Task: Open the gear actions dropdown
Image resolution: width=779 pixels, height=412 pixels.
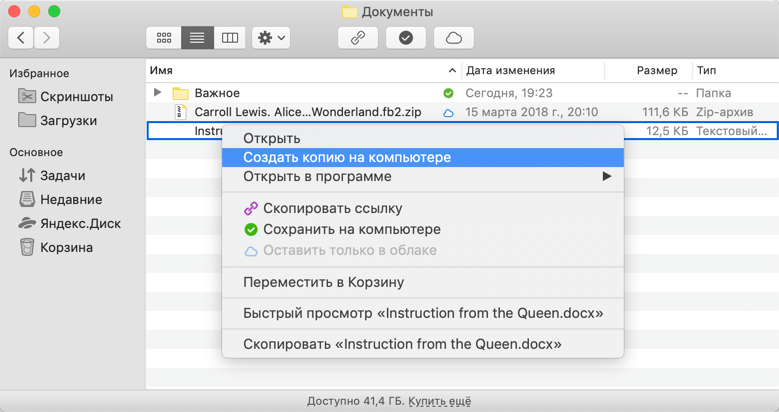Action: pyautogui.click(x=271, y=38)
